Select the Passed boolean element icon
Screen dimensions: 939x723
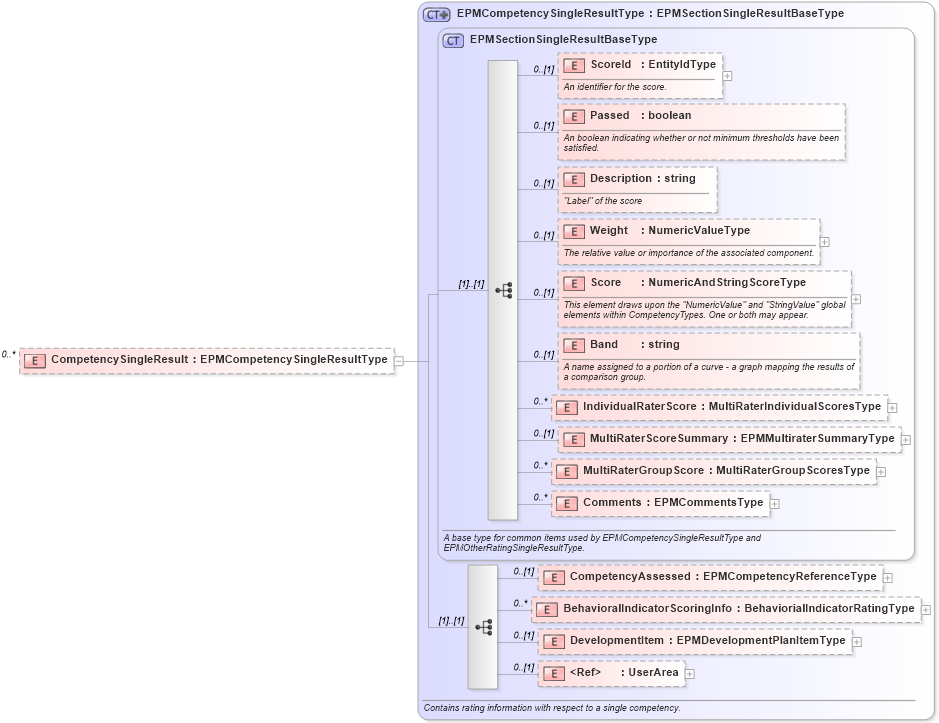tap(575, 116)
